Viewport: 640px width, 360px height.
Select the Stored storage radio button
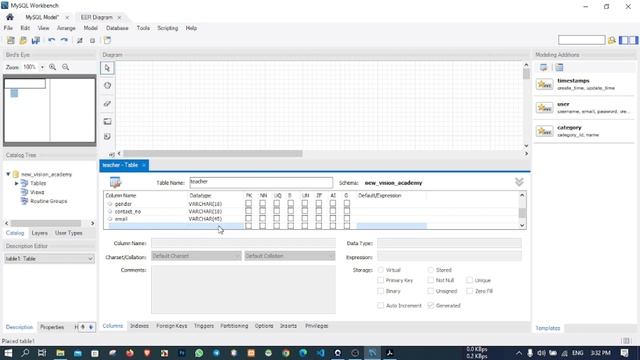click(431, 270)
